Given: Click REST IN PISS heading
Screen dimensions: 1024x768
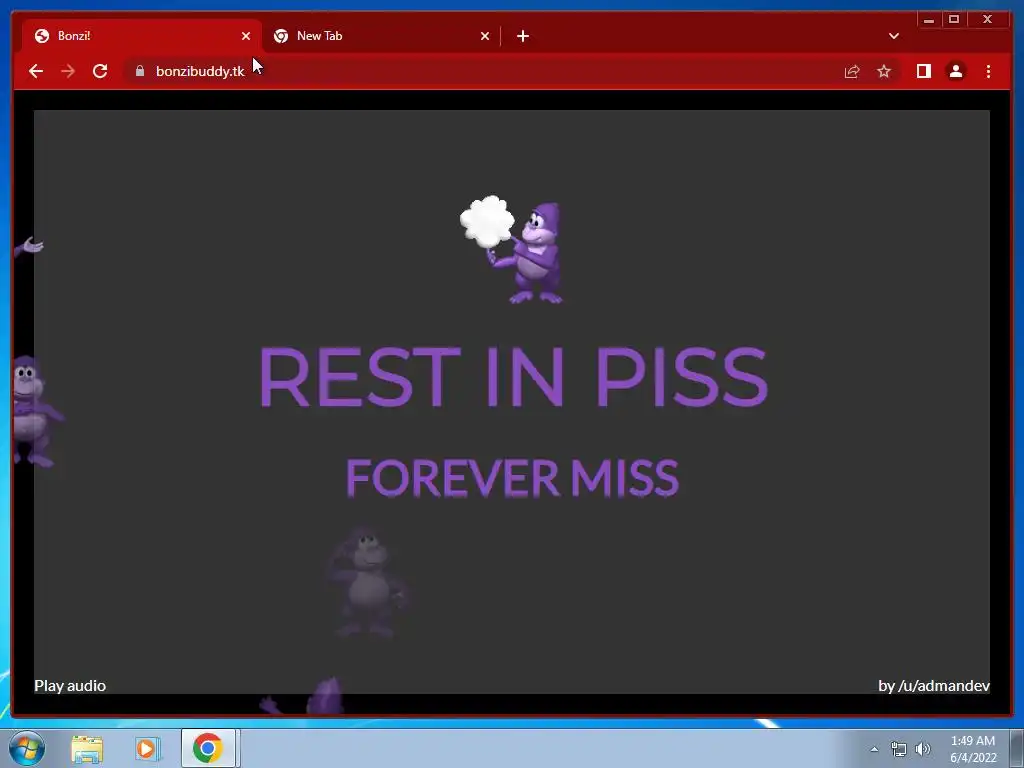Looking at the screenshot, I should [513, 377].
